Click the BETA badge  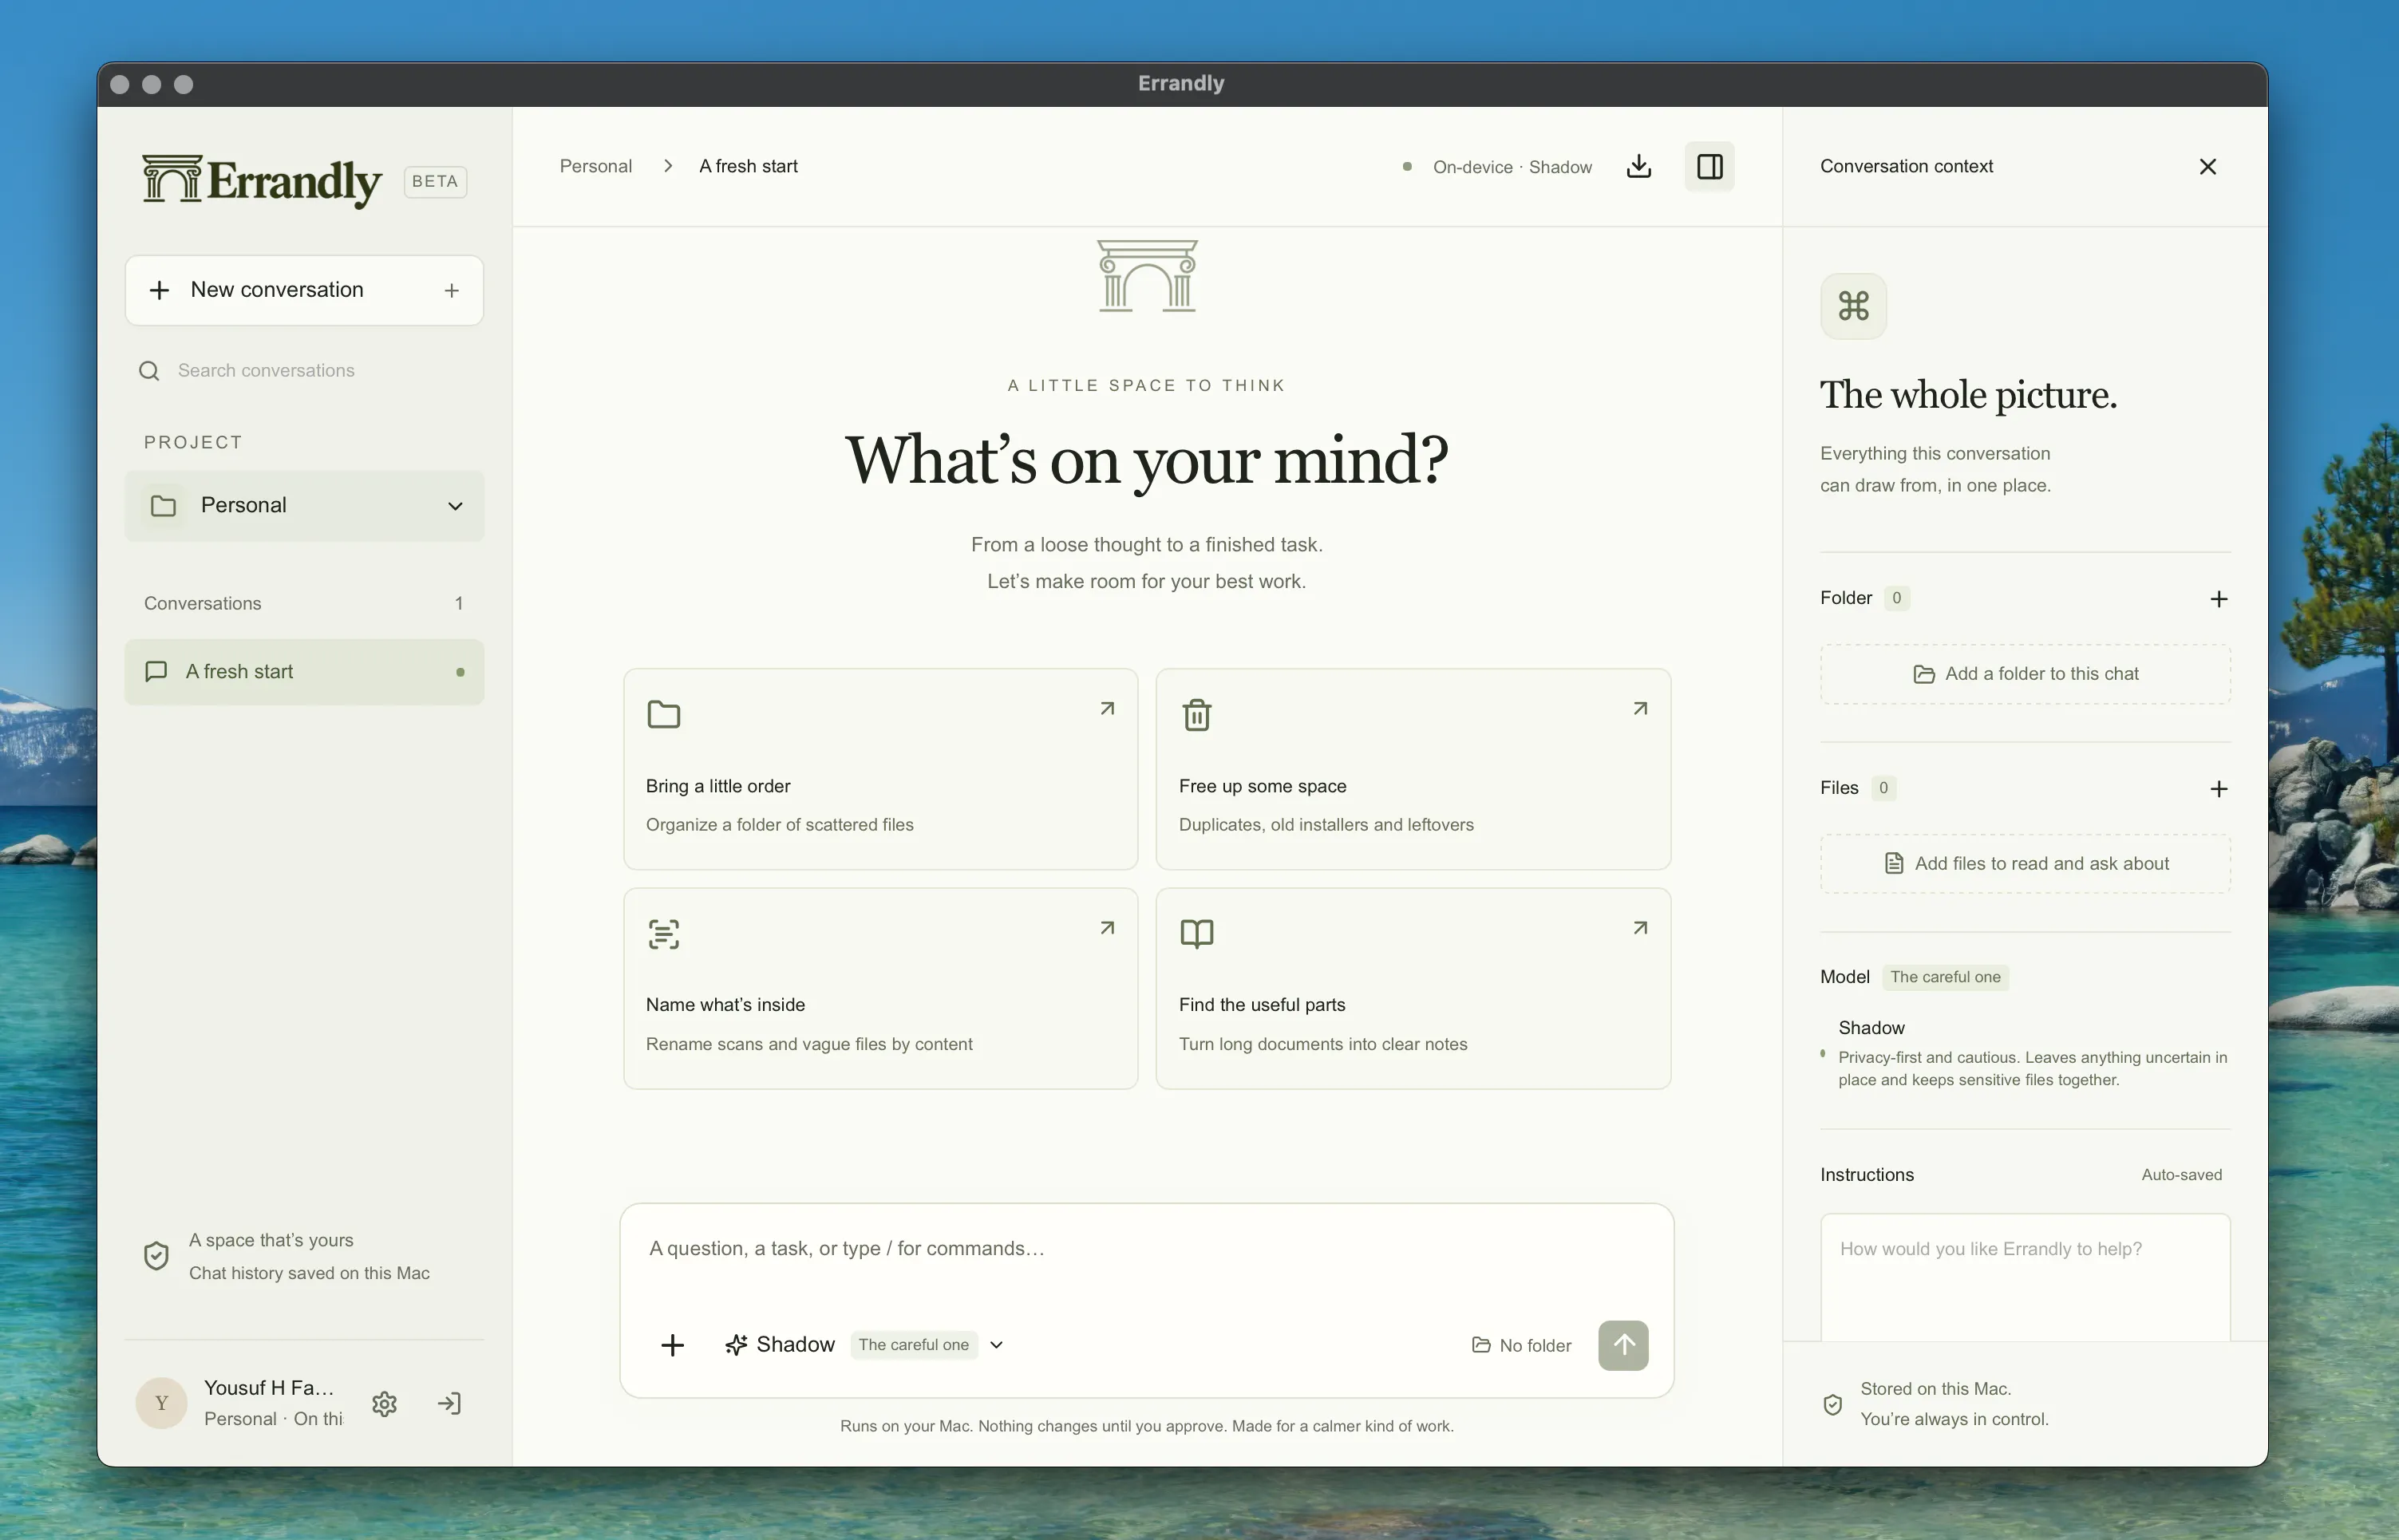point(435,181)
